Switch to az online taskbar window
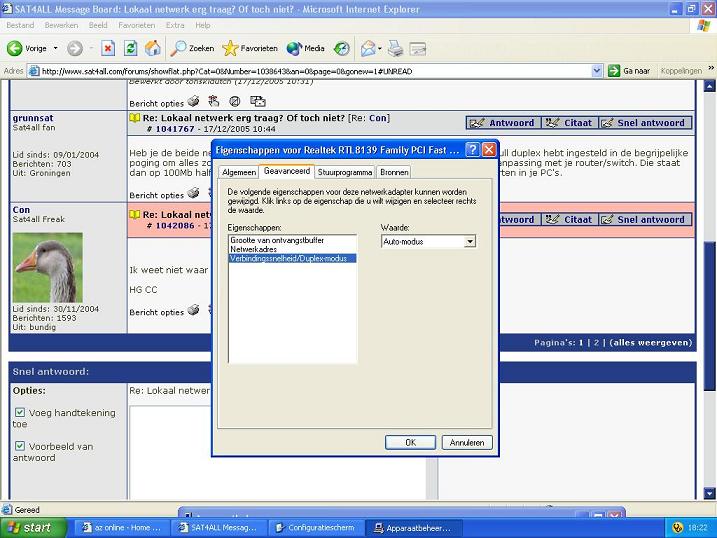 [122, 528]
